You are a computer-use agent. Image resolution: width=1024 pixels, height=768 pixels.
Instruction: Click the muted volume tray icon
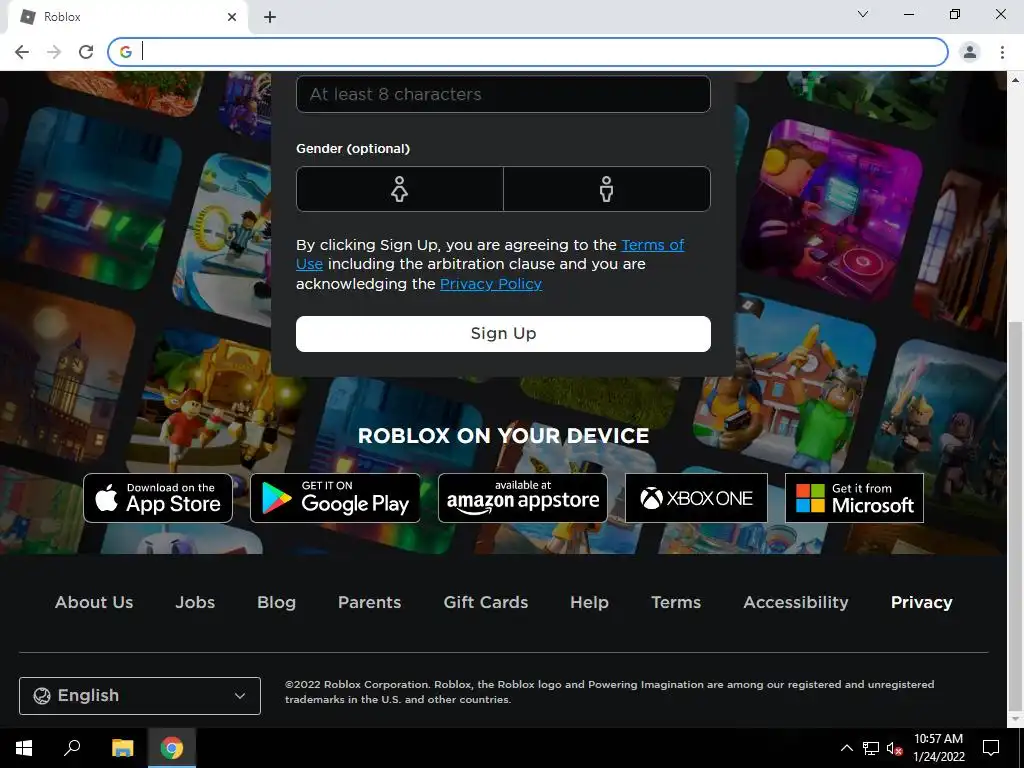coord(895,748)
